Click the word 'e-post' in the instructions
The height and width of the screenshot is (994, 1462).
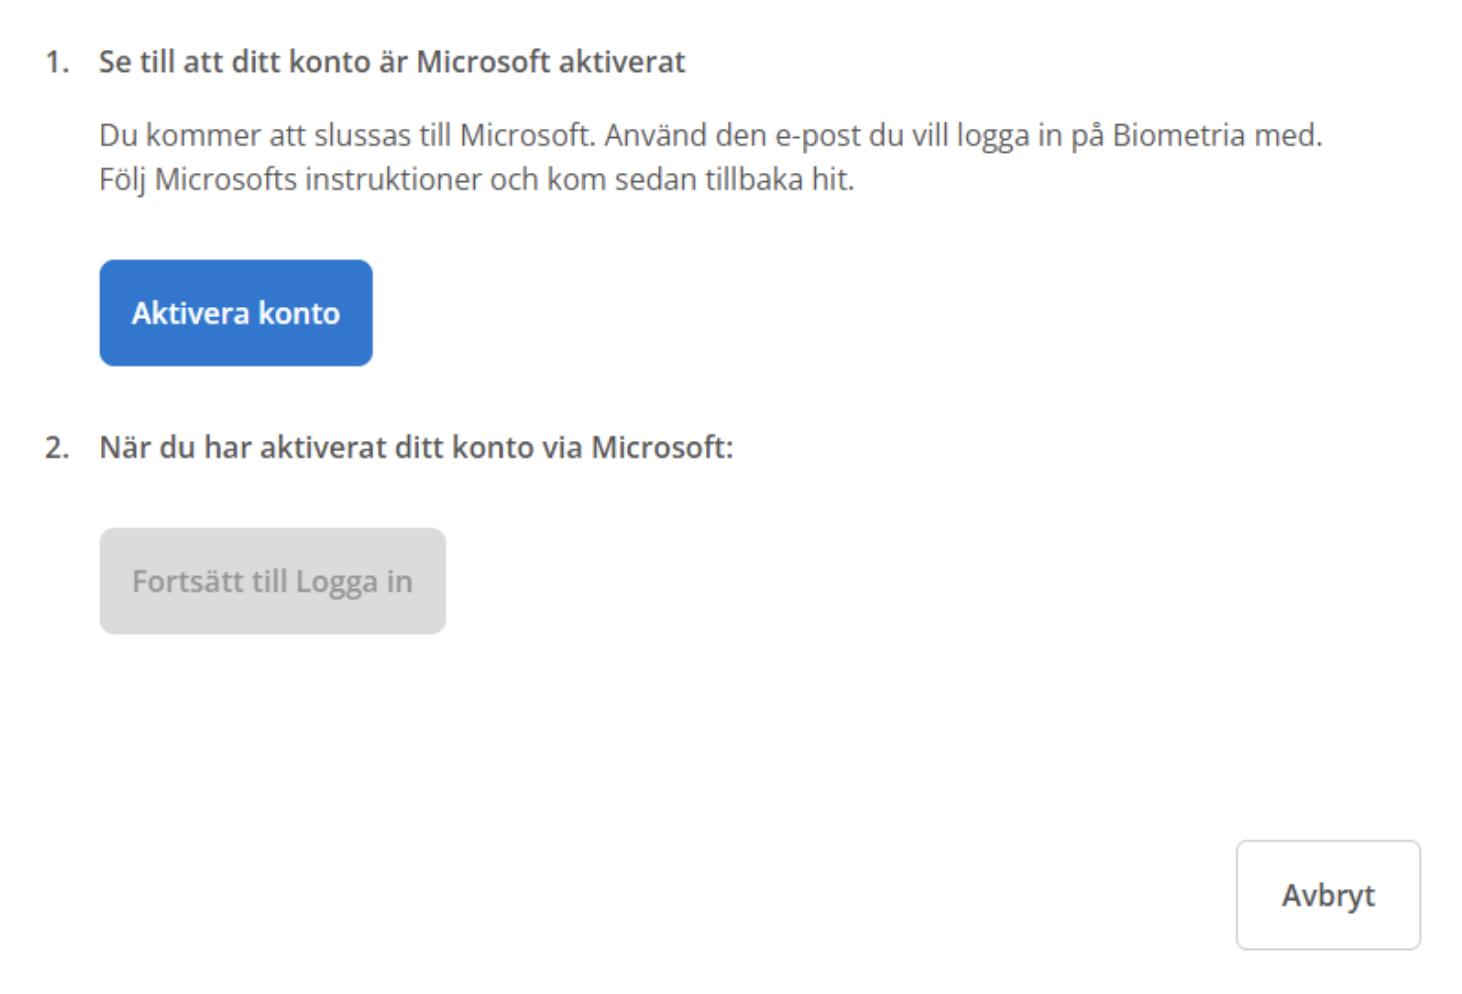tap(818, 136)
